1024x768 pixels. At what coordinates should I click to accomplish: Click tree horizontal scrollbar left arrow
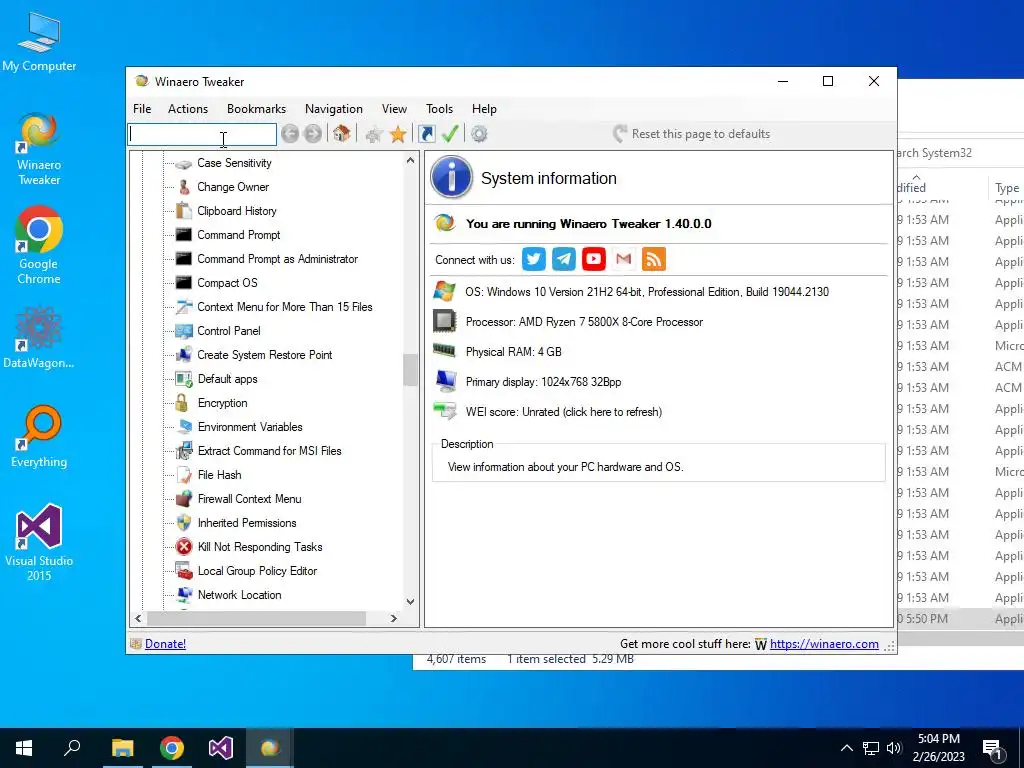(x=138, y=618)
